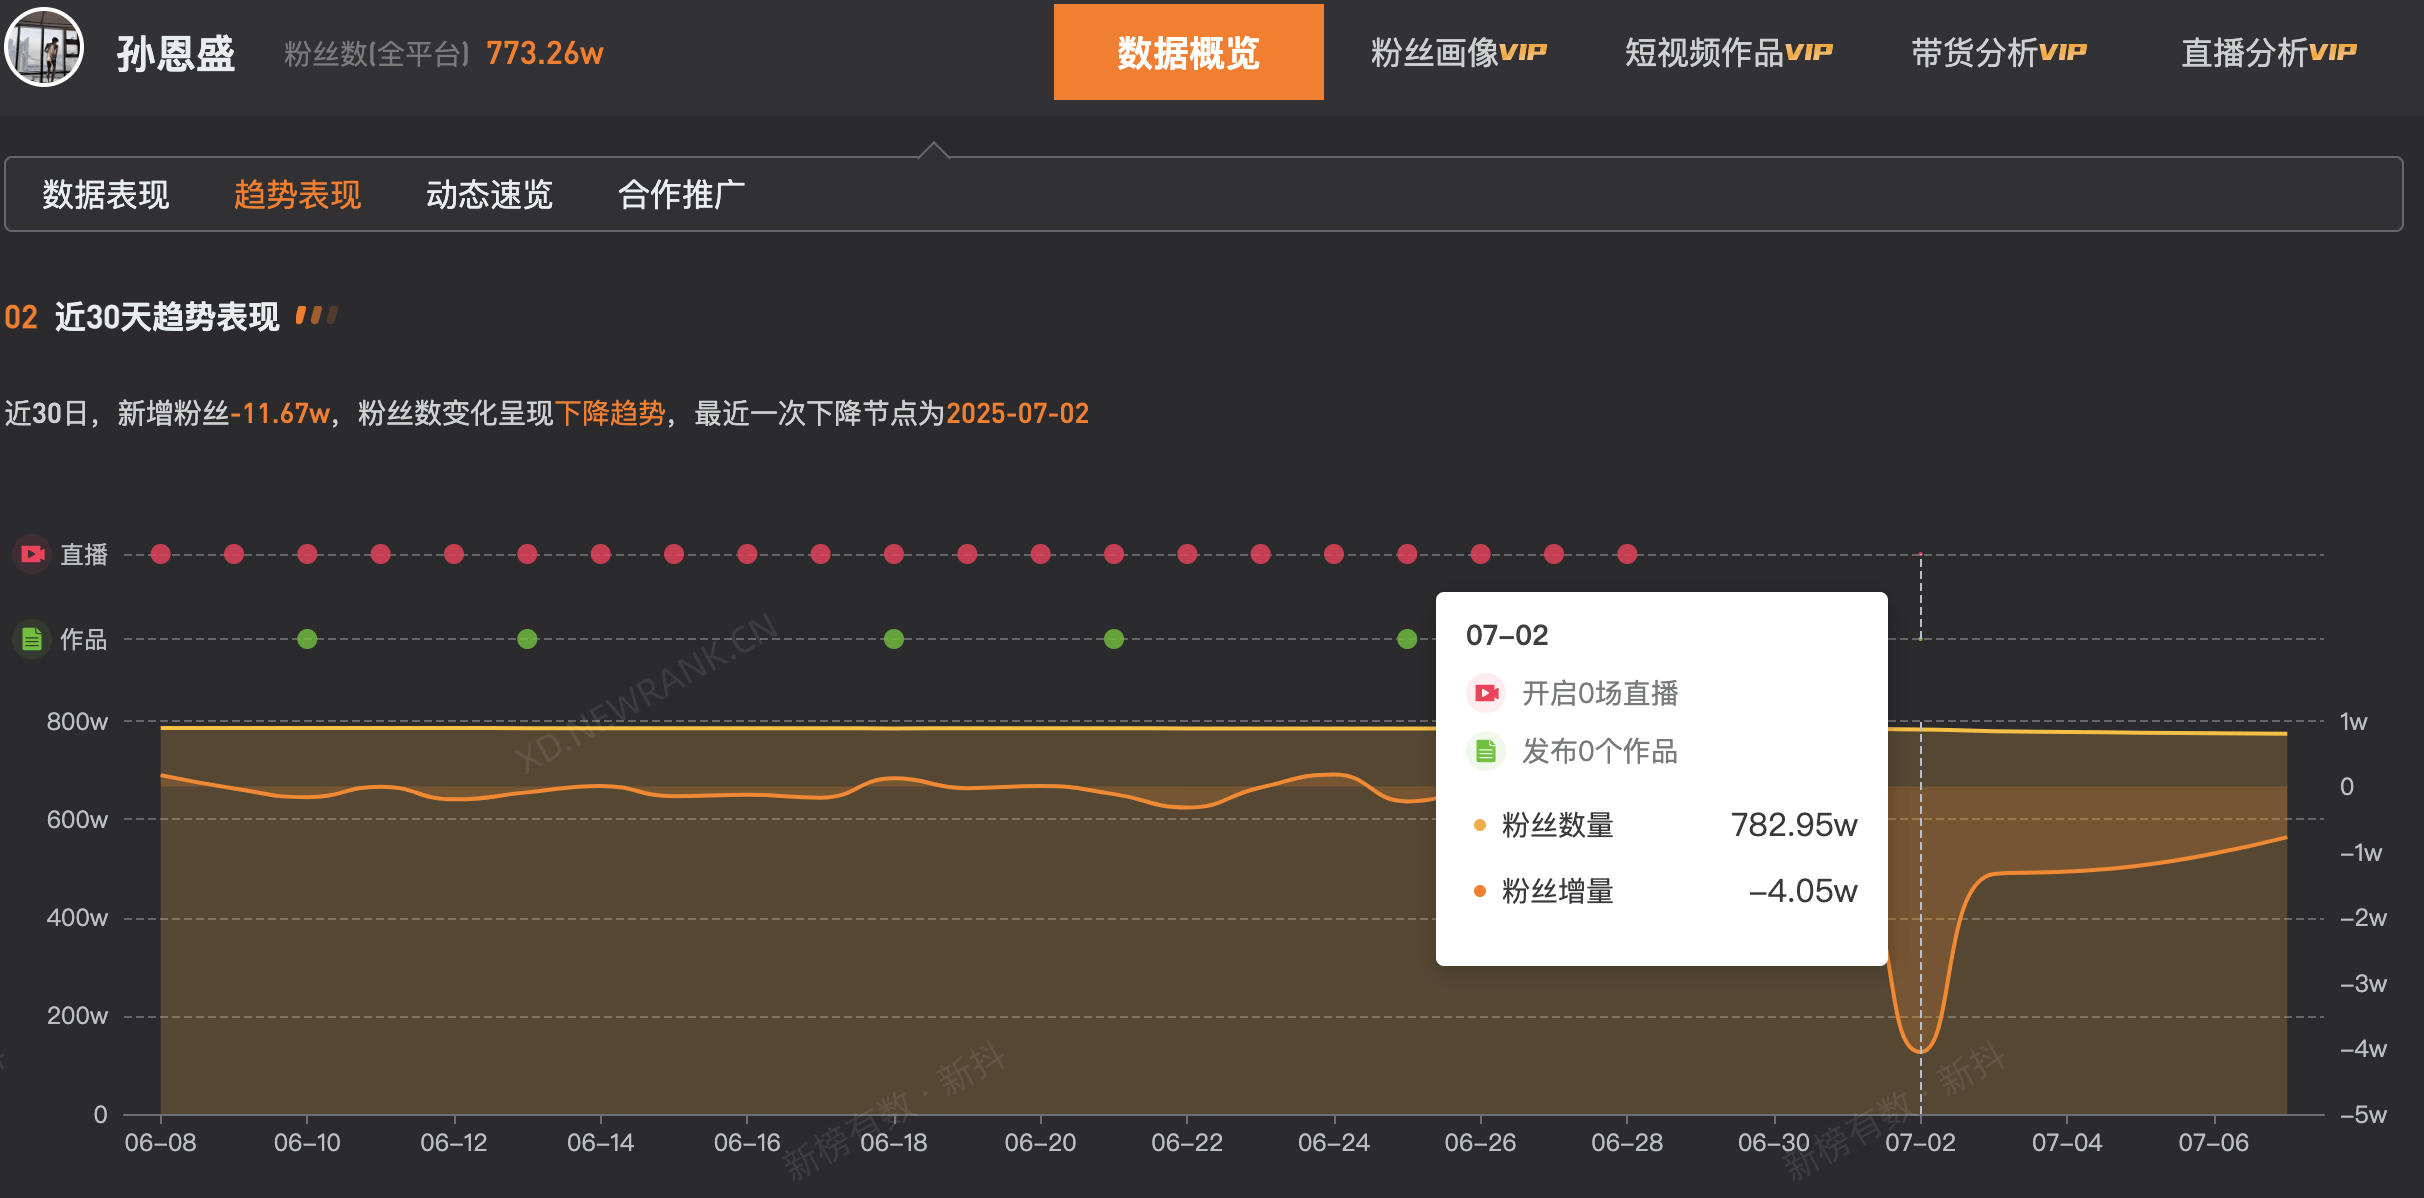Screen dimensions: 2424x1198
Task: Click the green 作品 document icon in the legend
Action: click(33, 639)
